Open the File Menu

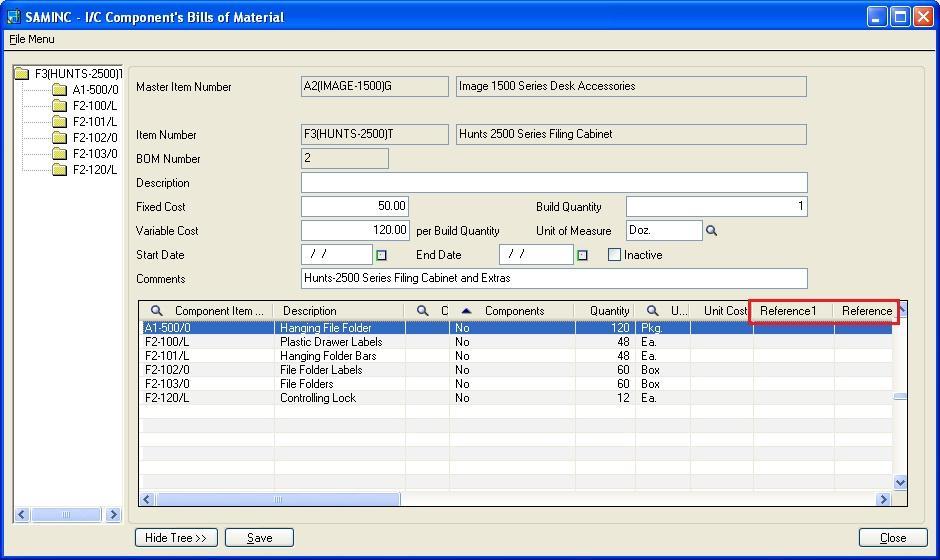coord(32,39)
